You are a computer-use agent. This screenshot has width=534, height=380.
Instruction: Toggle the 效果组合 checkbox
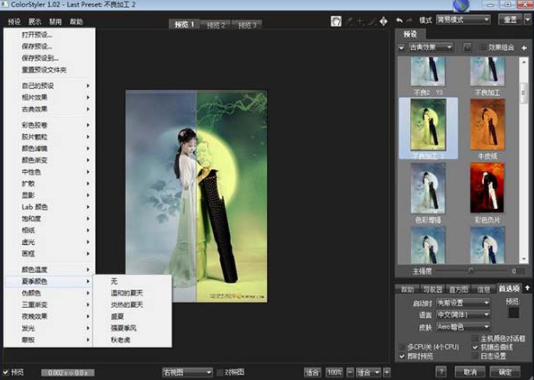[x=482, y=48]
